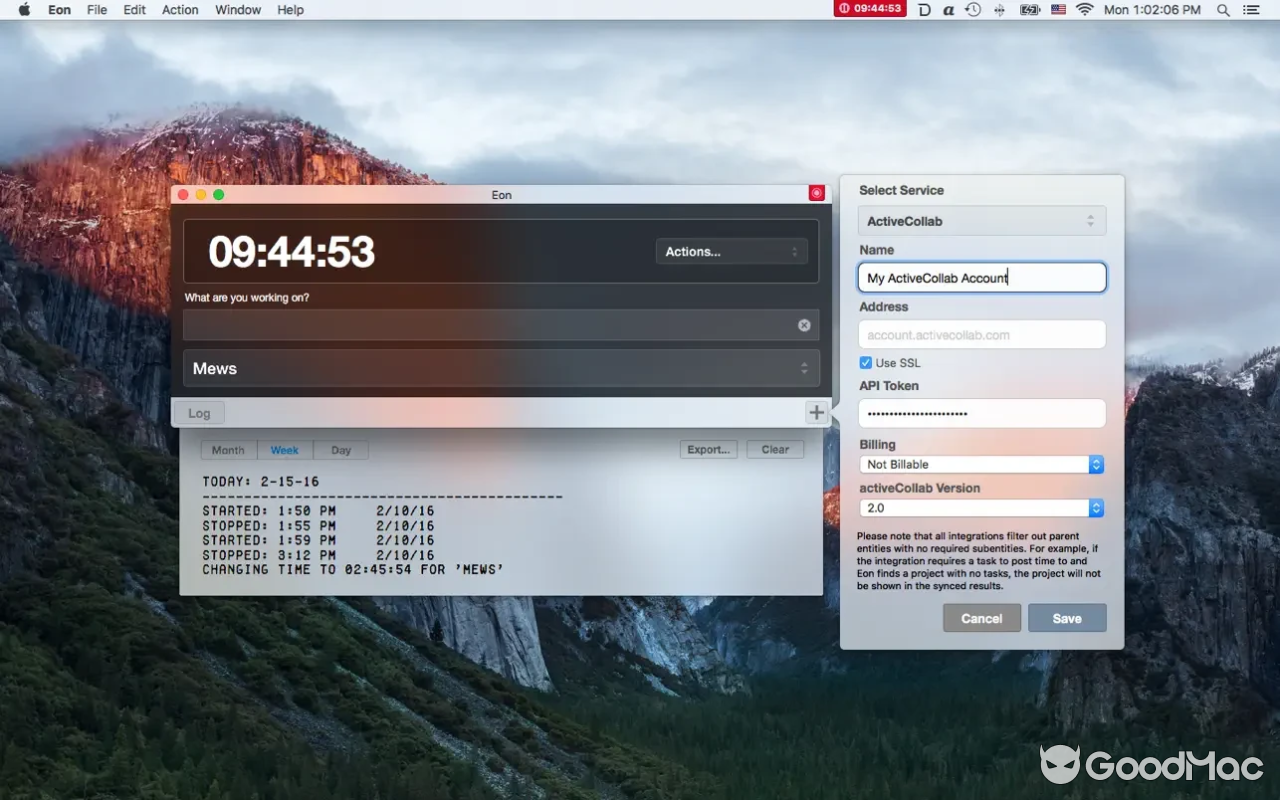
Task: Disable the Use SSL checkbox
Action: tap(865, 362)
